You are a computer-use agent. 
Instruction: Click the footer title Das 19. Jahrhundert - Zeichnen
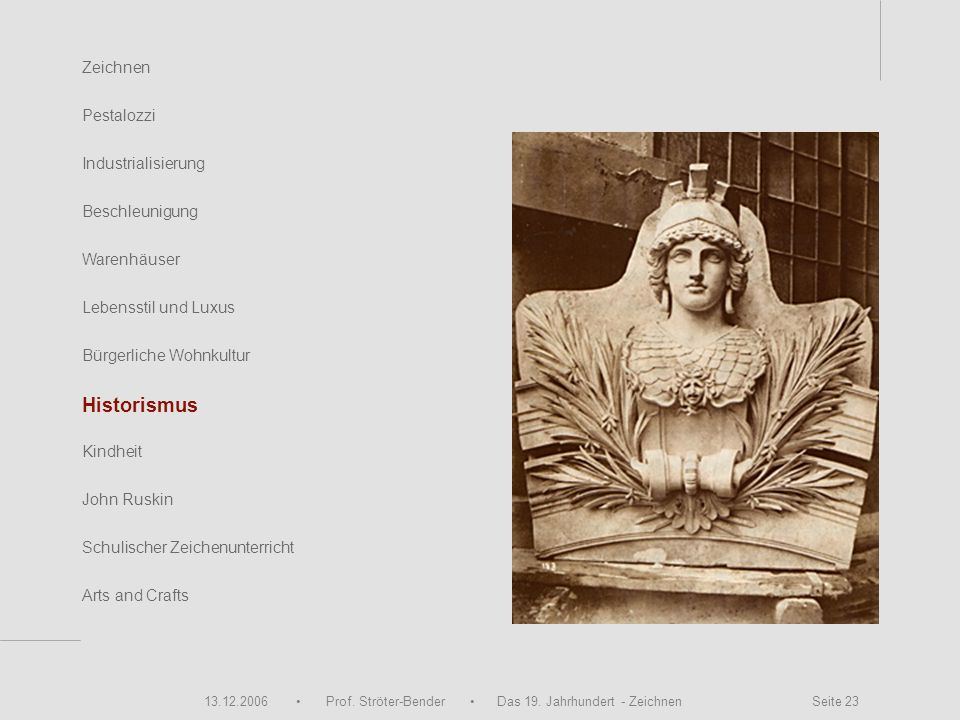point(589,702)
